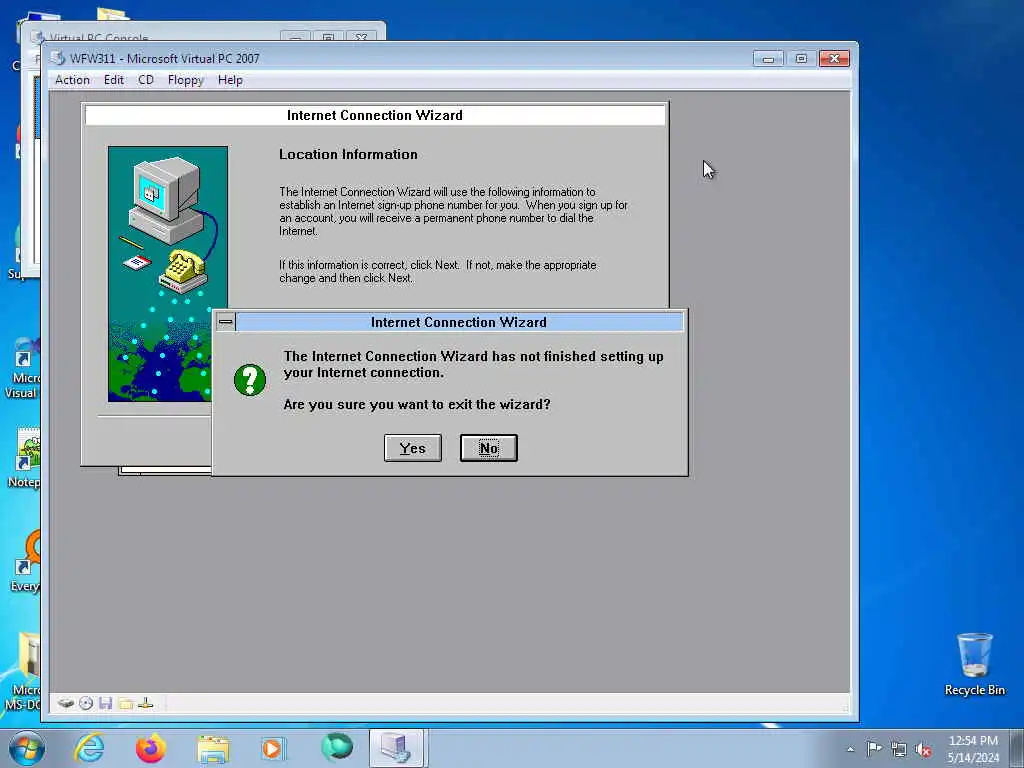Click the wizard's computer and phone illustration
The width and height of the screenshot is (1024, 768).
[x=168, y=274]
